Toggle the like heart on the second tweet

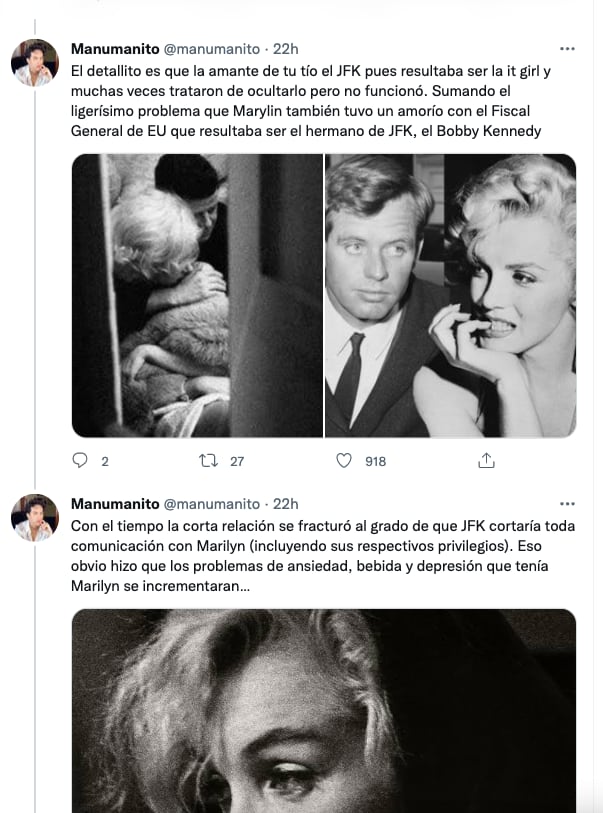click(x=344, y=460)
